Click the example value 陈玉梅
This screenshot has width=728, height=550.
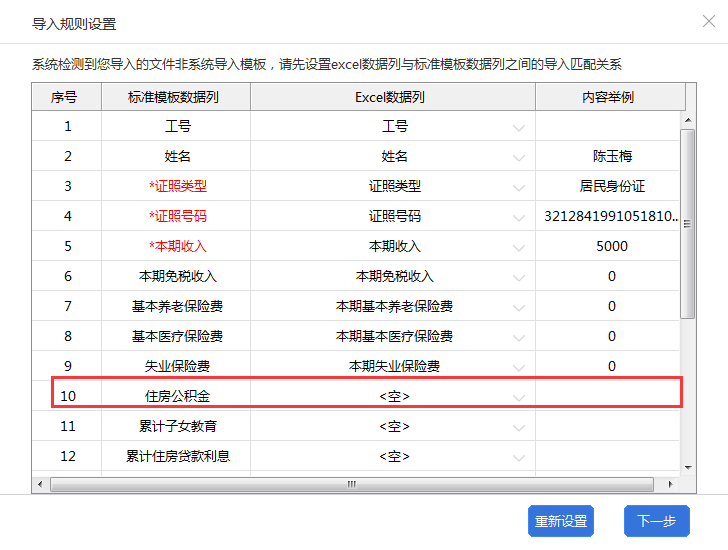point(612,156)
